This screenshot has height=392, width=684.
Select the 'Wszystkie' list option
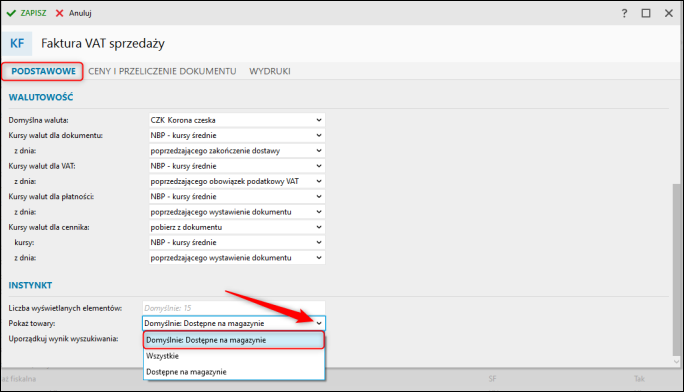click(234, 356)
